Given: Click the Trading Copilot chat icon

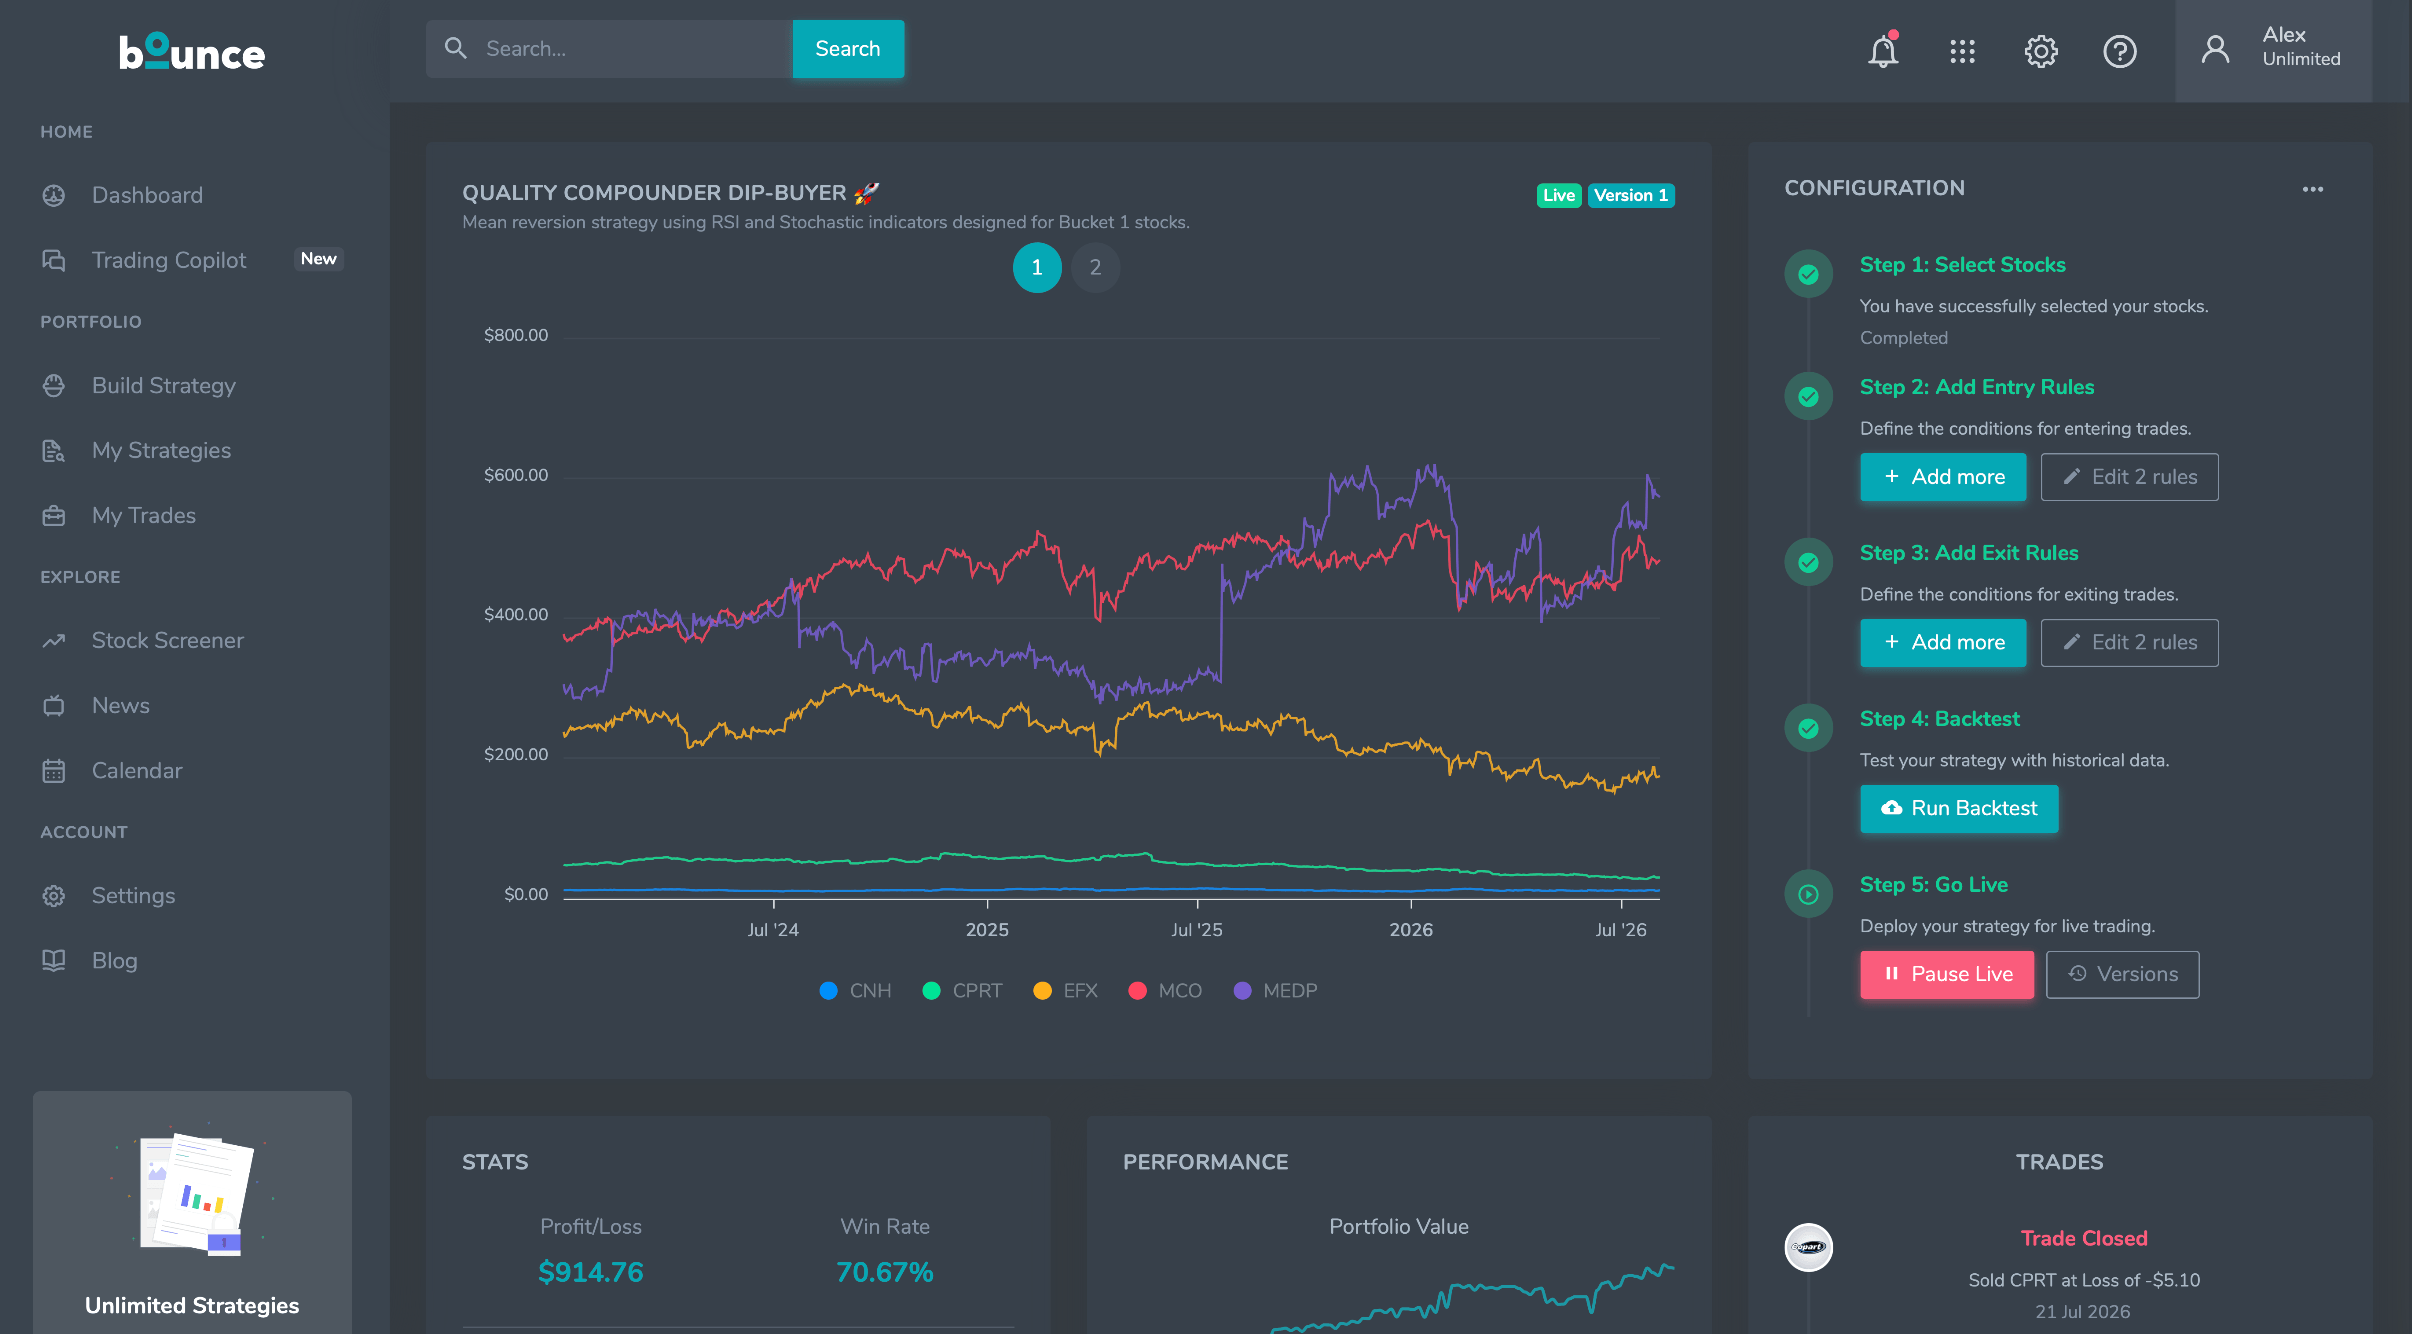Looking at the screenshot, I should 54,261.
